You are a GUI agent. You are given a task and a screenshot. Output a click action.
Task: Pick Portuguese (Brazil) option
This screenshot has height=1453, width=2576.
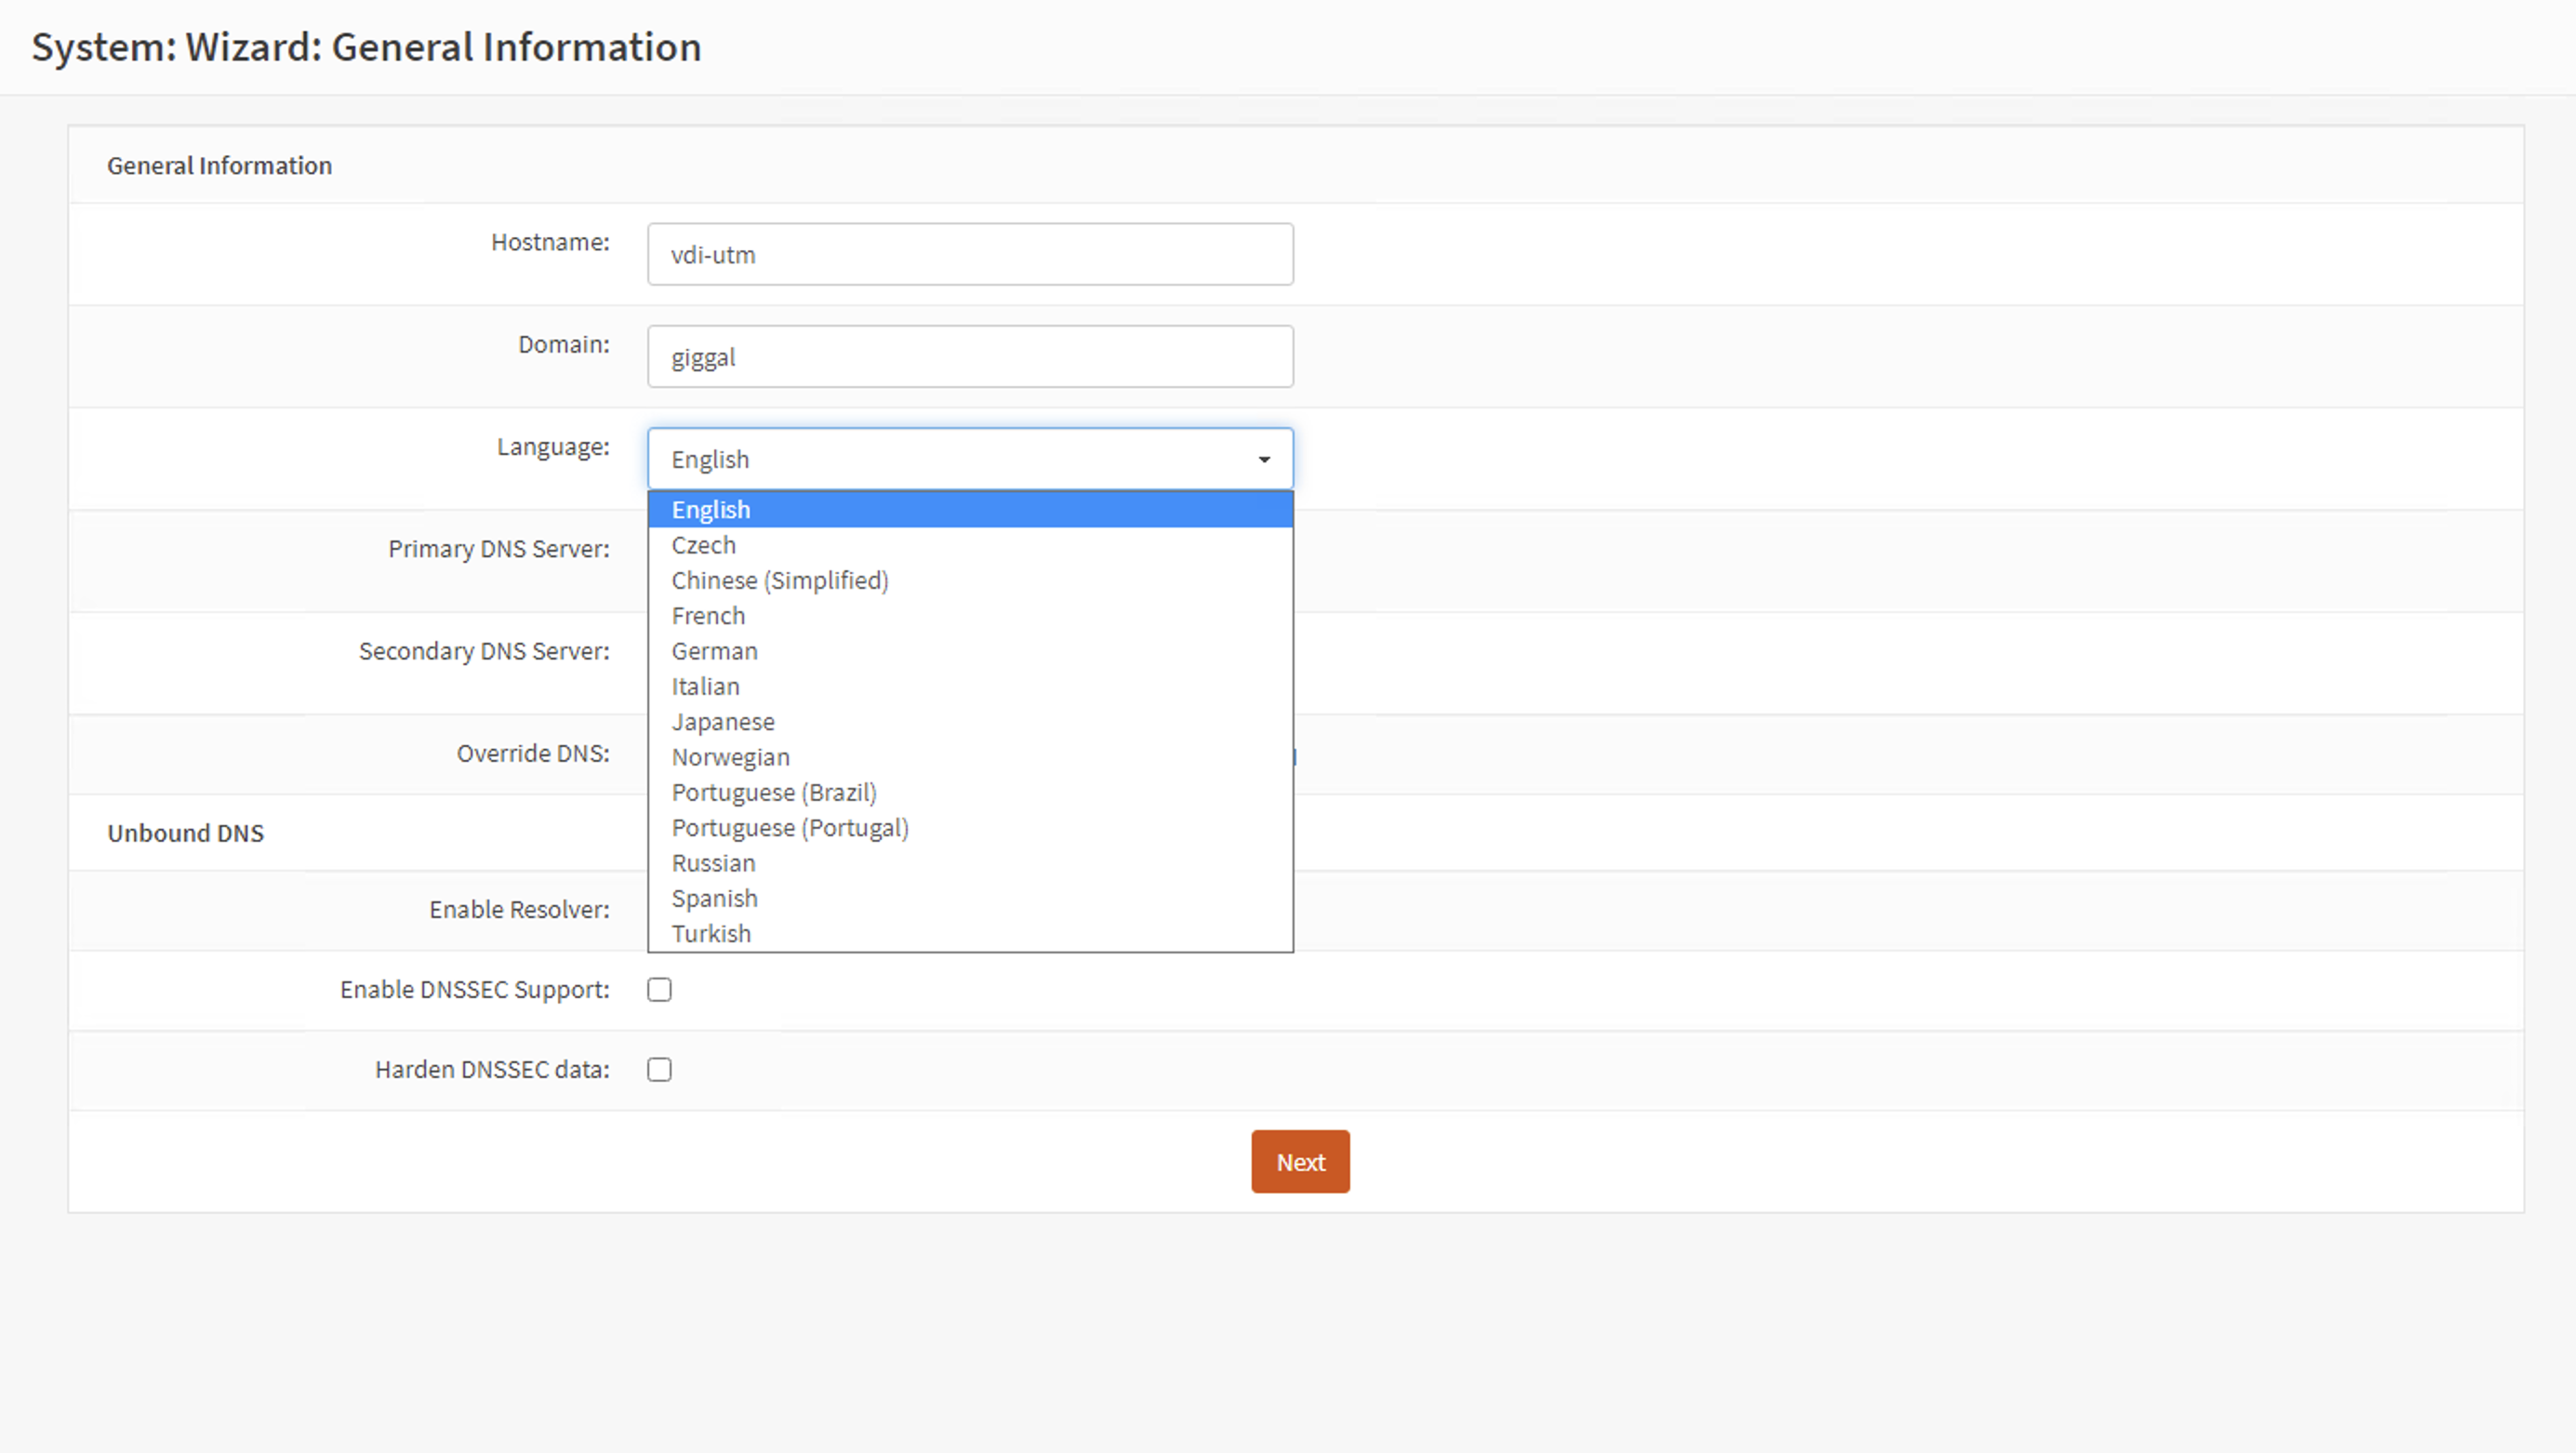[774, 792]
